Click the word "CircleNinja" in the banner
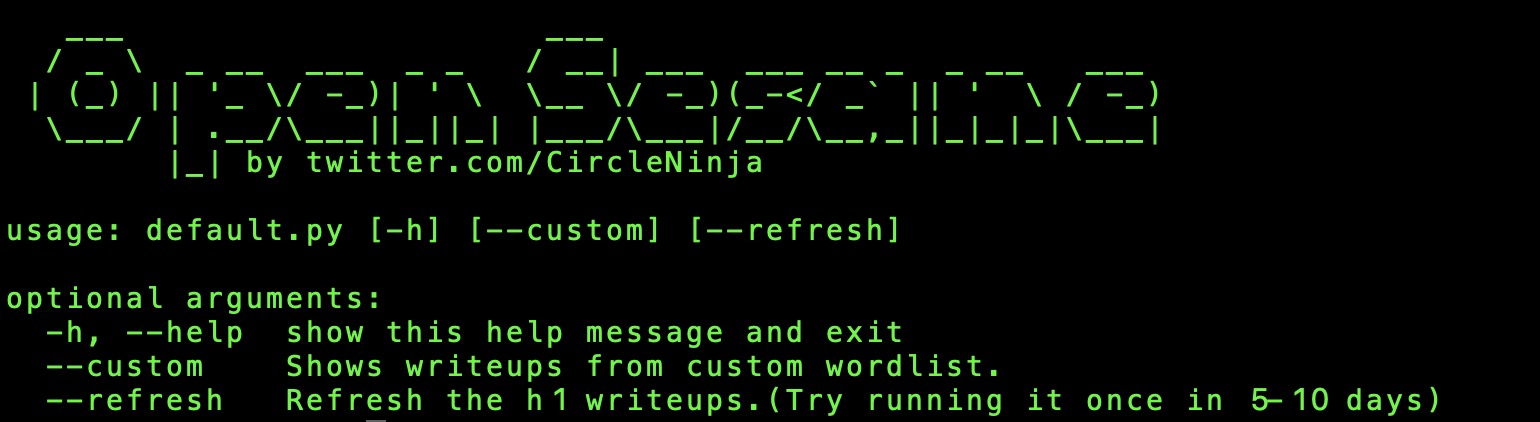The width and height of the screenshot is (1540, 422). coord(655,162)
